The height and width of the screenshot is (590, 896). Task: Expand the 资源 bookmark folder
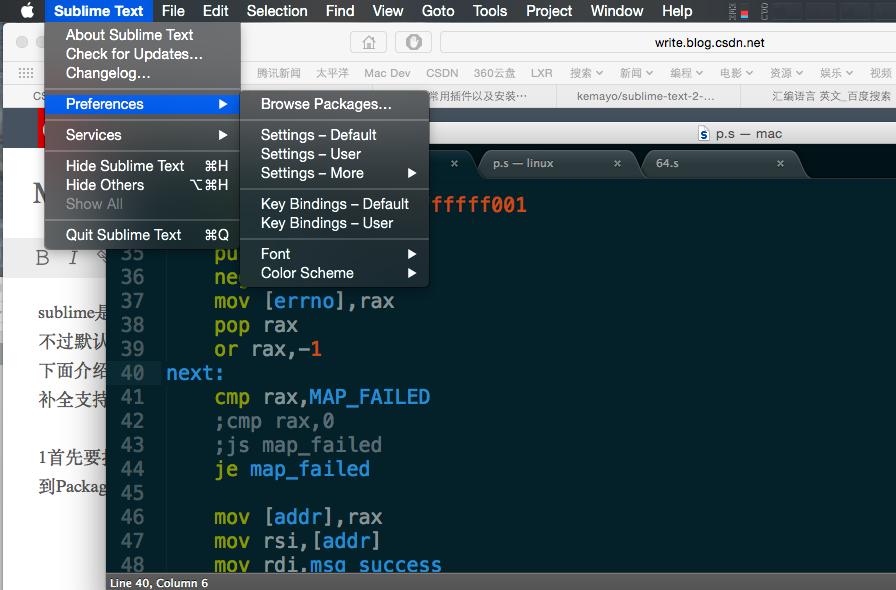pyautogui.click(x=786, y=73)
